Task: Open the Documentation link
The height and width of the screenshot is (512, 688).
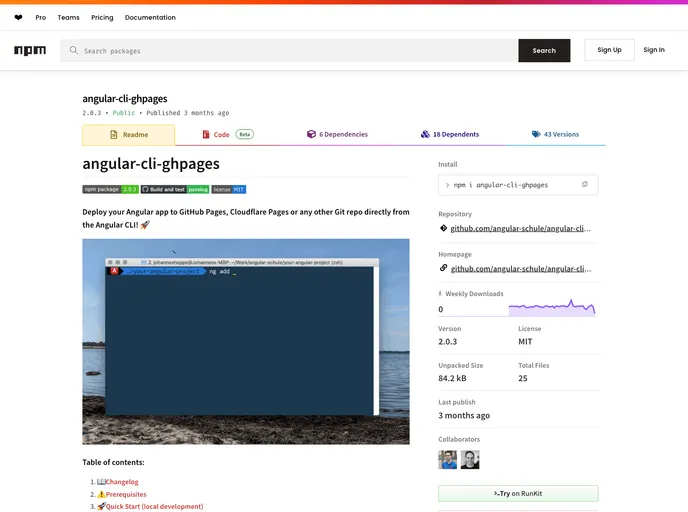Action: click(x=150, y=18)
